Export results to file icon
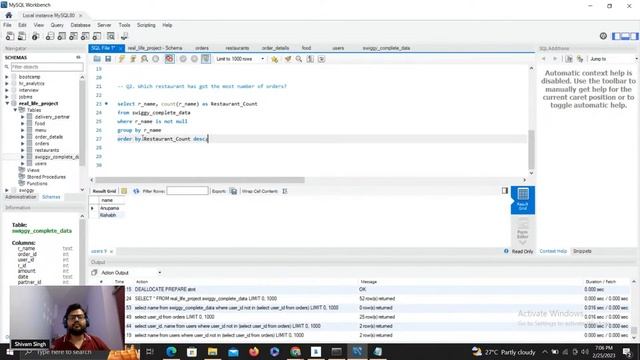The width and height of the screenshot is (640, 360). click(x=233, y=191)
